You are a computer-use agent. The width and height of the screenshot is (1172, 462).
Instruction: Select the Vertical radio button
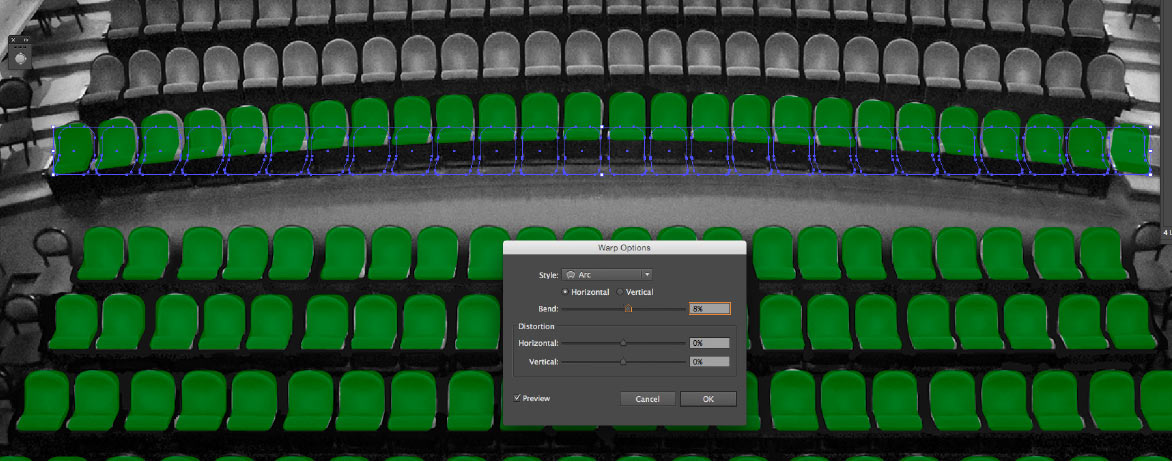tap(619, 292)
